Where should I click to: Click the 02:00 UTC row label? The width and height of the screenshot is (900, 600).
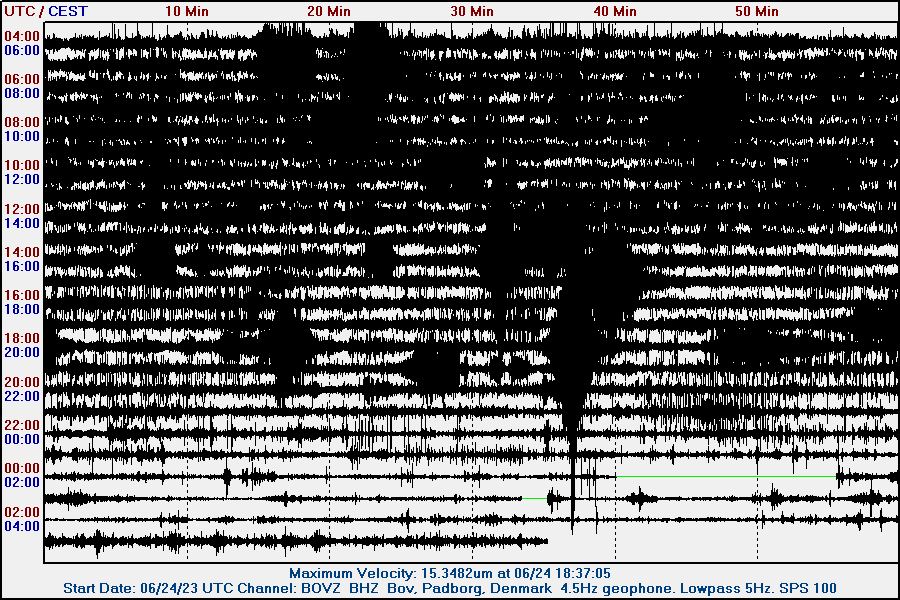(x=22, y=512)
